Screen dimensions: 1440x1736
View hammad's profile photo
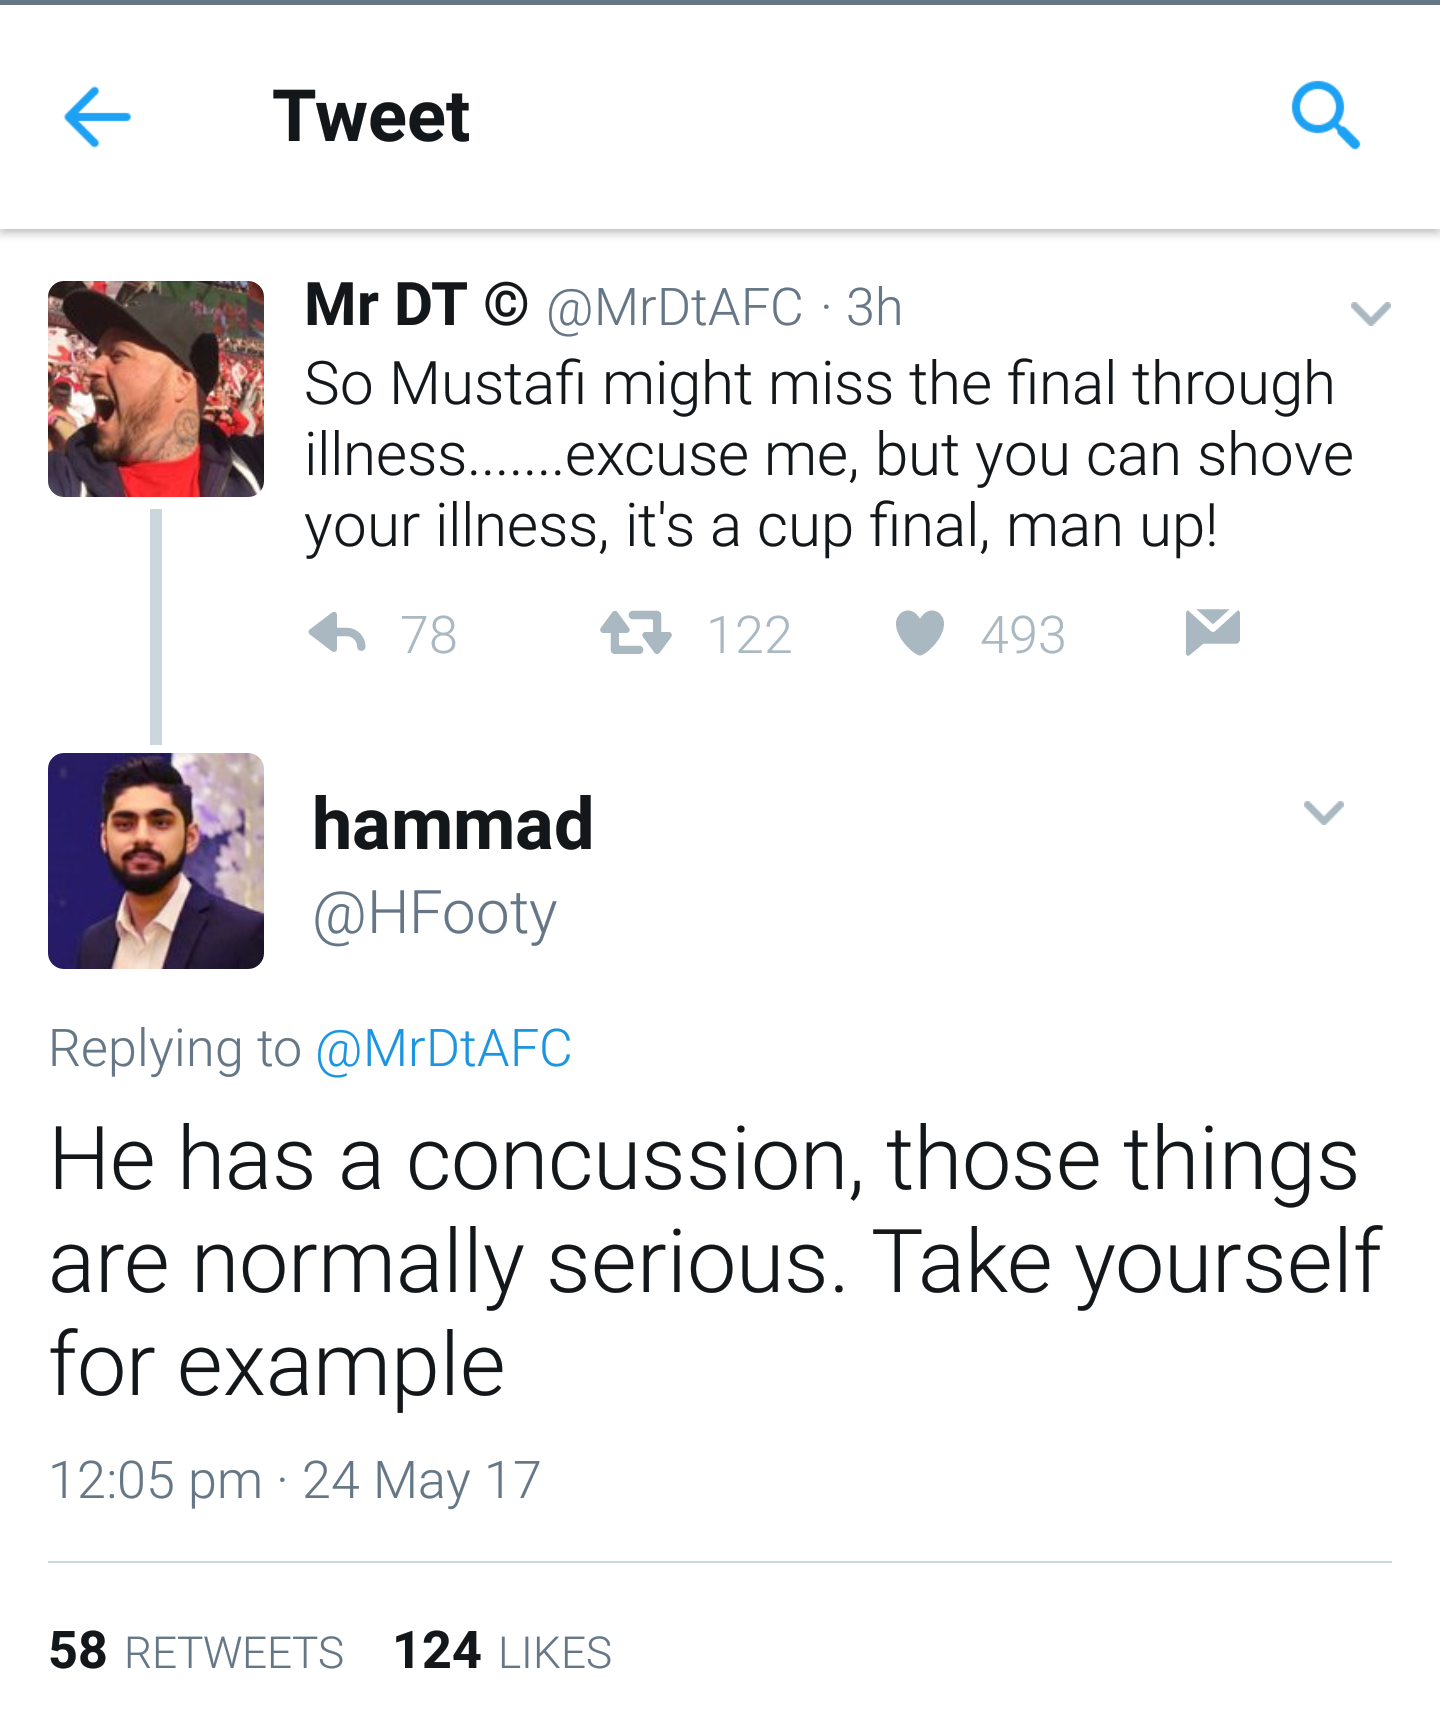pyautogui.click(x=156, y=861)
